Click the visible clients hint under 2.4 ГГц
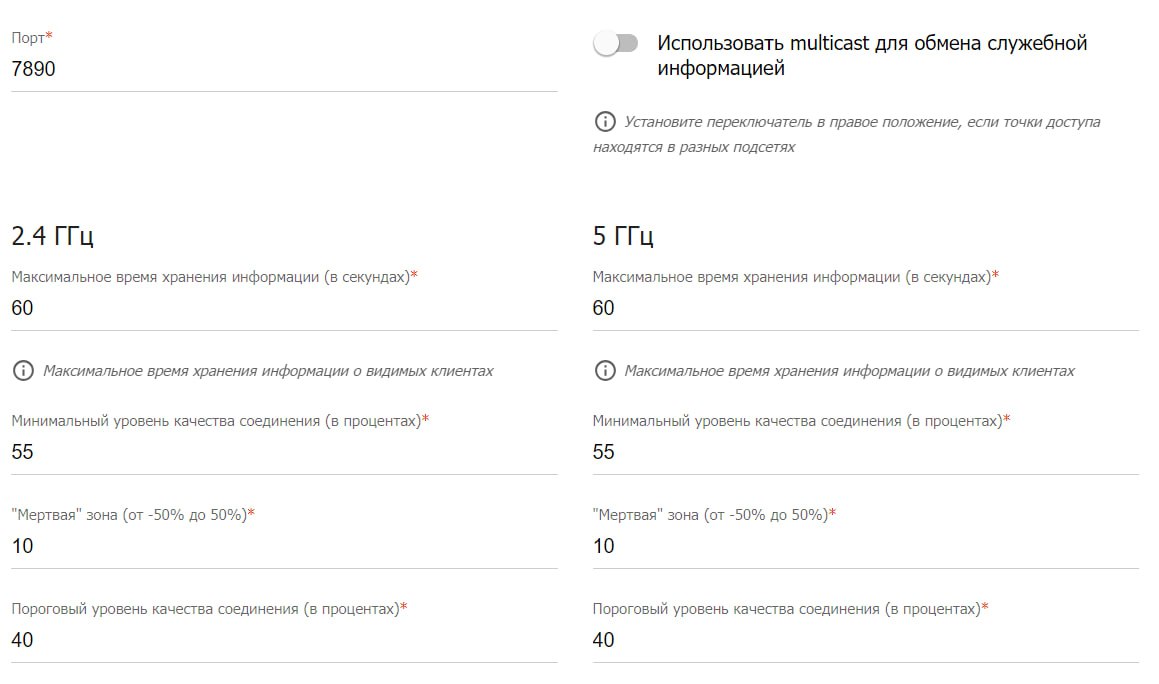The height and width of the screenshot is (684, 1159). (x=268, y=371)
